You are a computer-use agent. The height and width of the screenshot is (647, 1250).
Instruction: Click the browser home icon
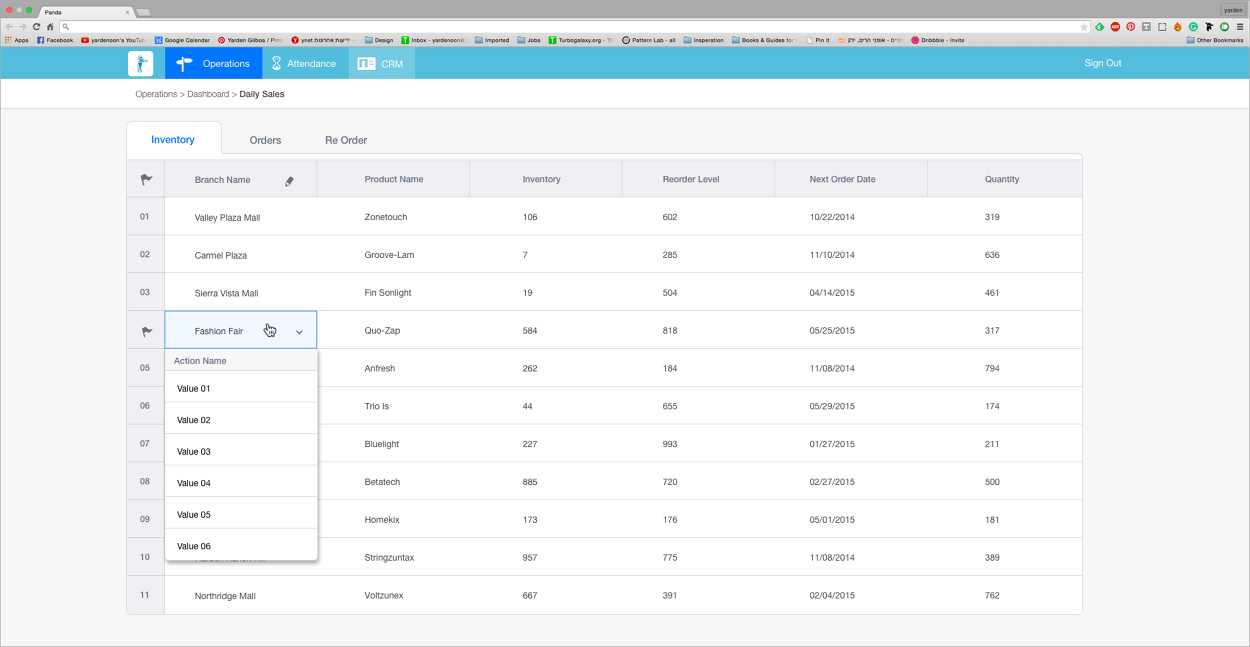click(x=48, y=27)
